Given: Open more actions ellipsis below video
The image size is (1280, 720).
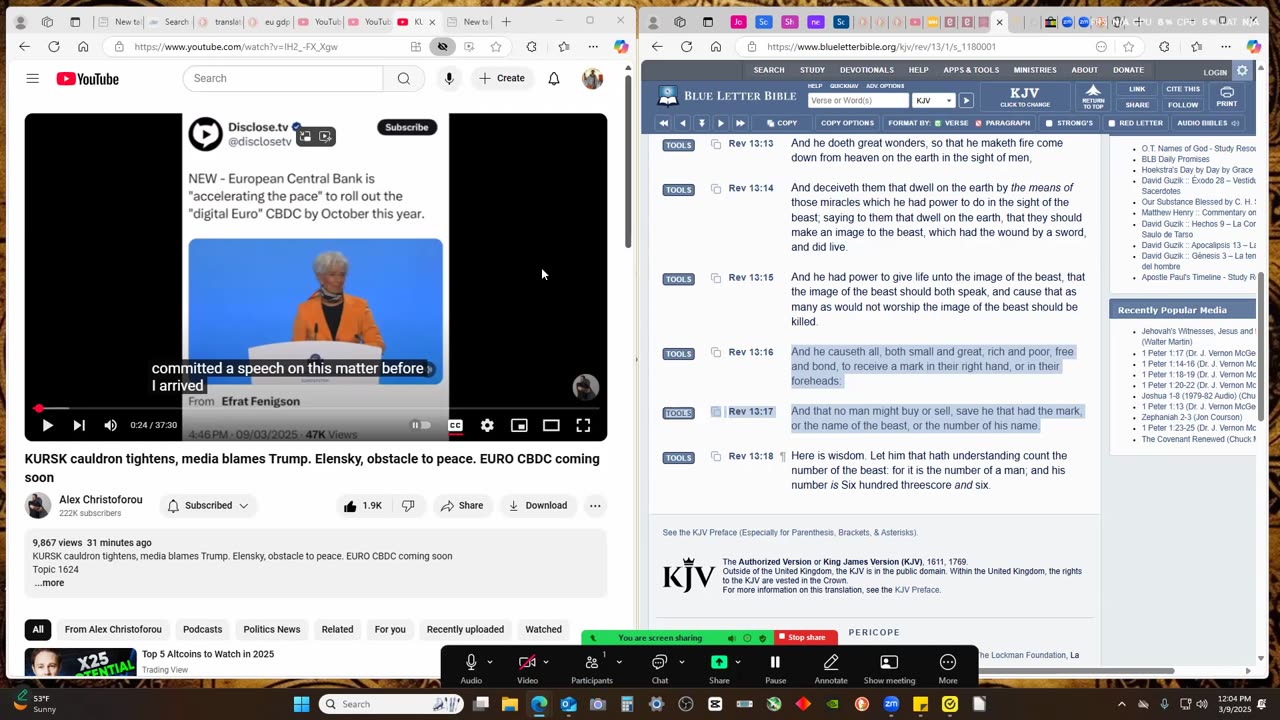Looking at the screenshot, I should [595, 505].
